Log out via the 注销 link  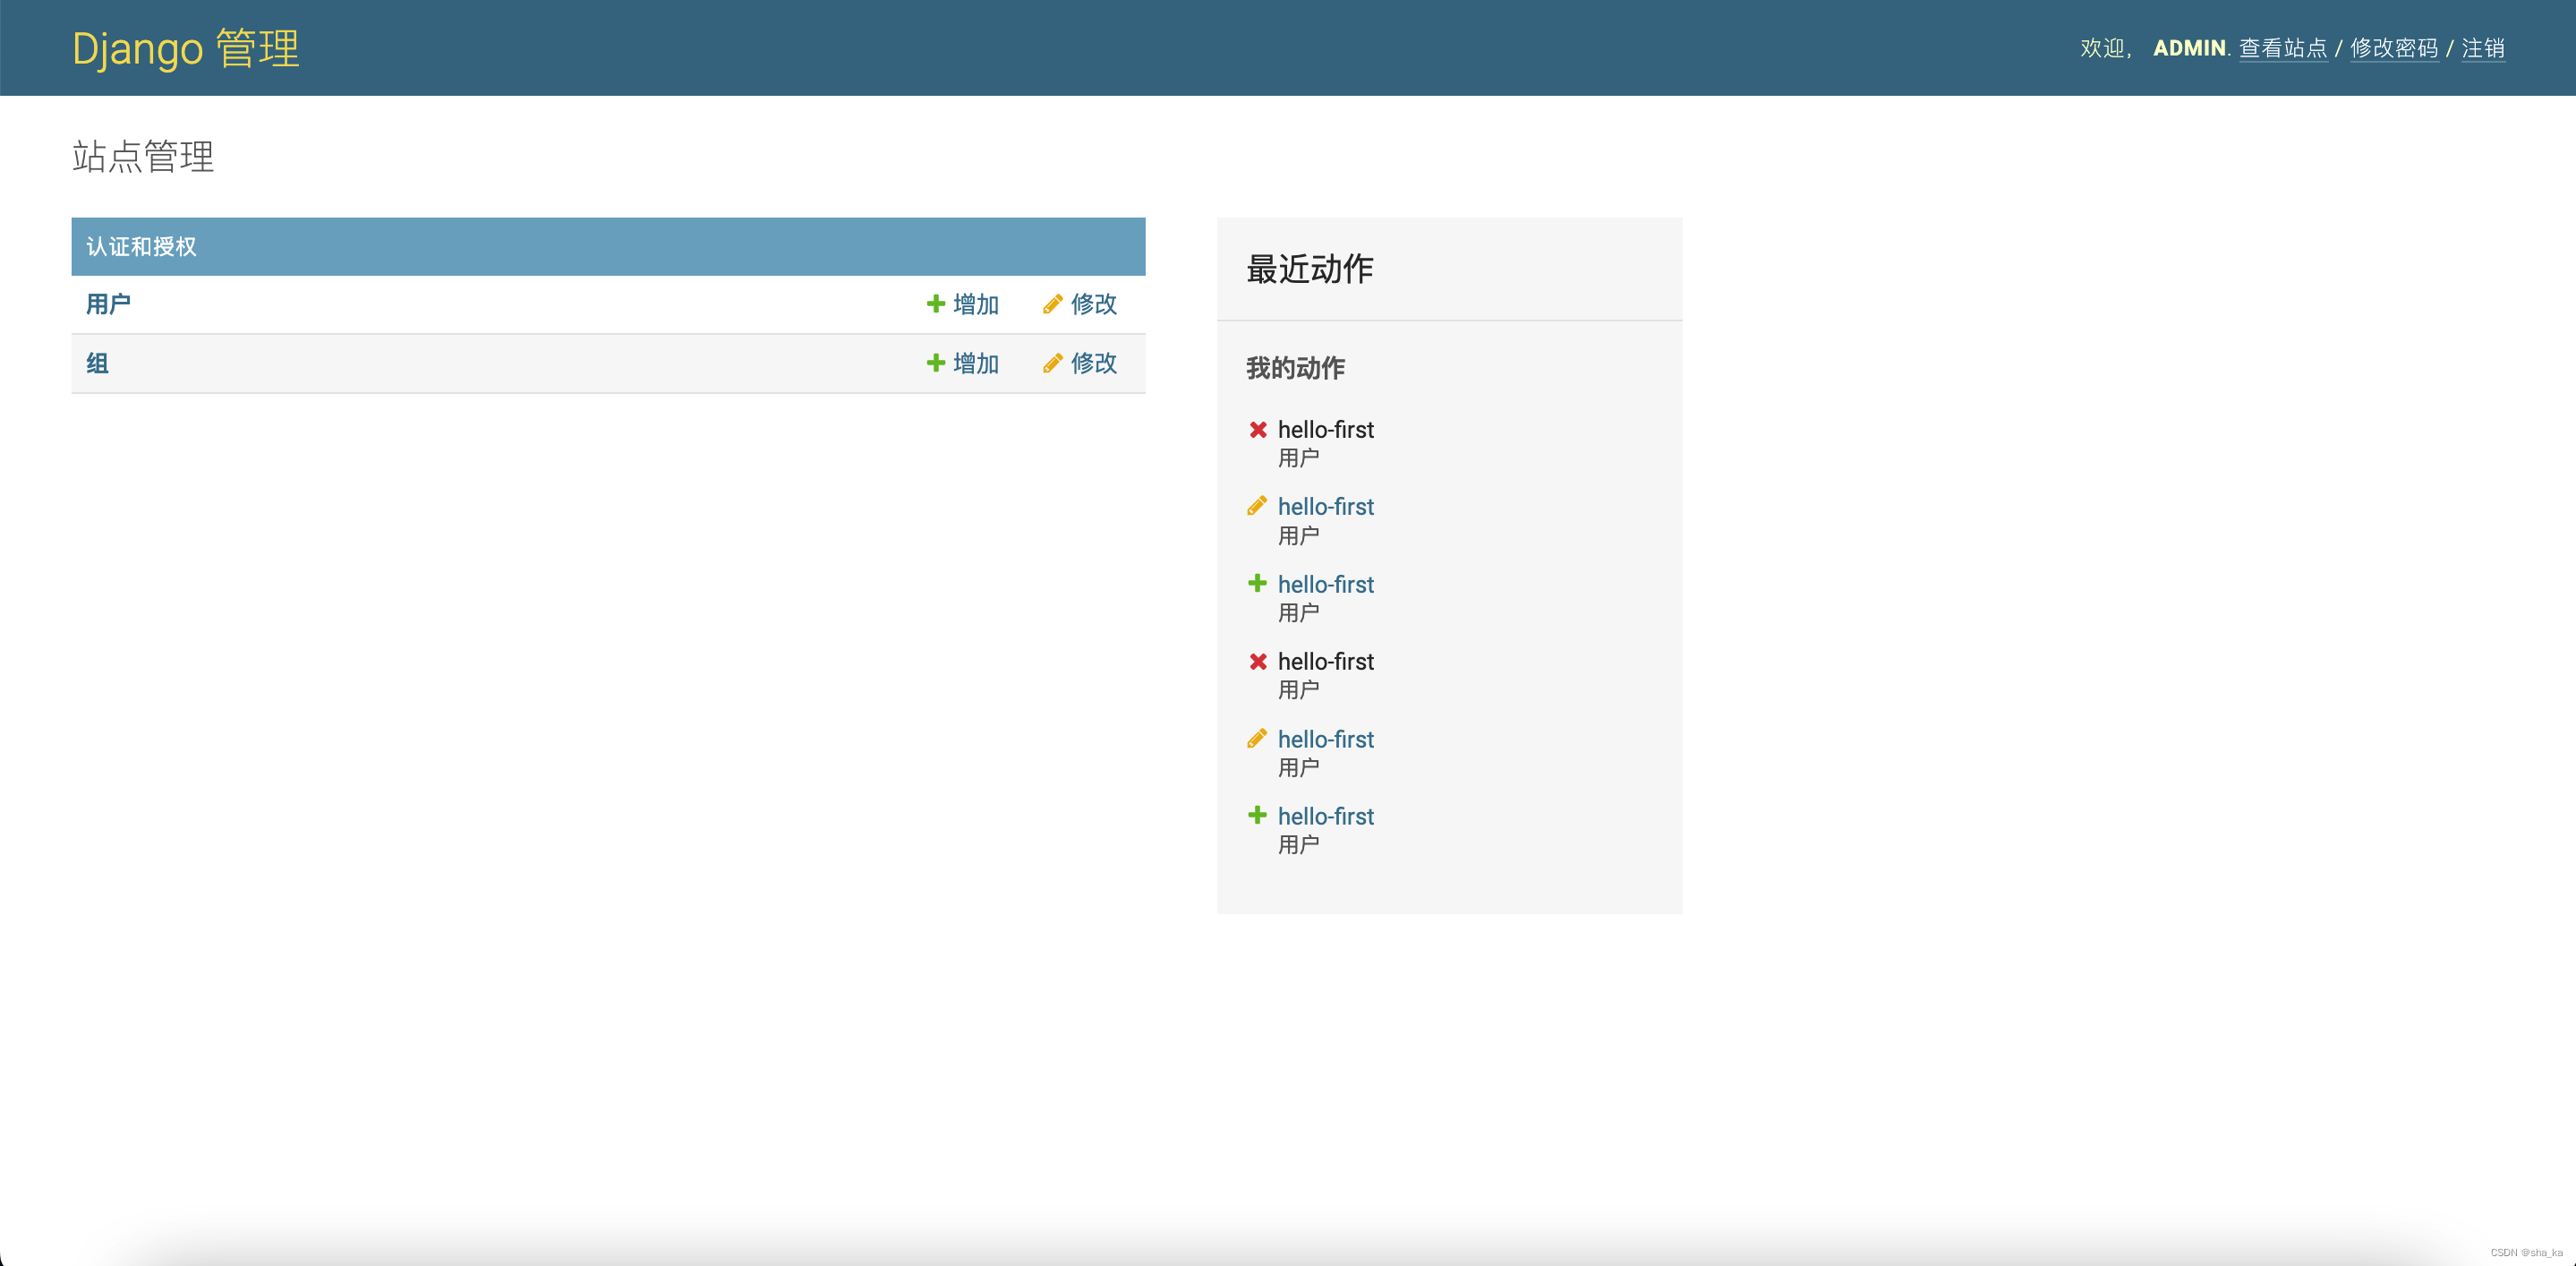pos(2483,48)
